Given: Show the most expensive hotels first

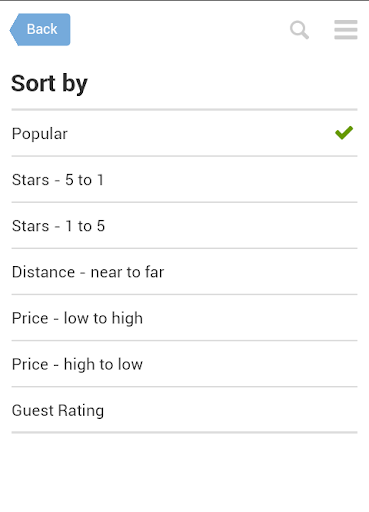Looking at the screenshot, I should pos(184,364).
